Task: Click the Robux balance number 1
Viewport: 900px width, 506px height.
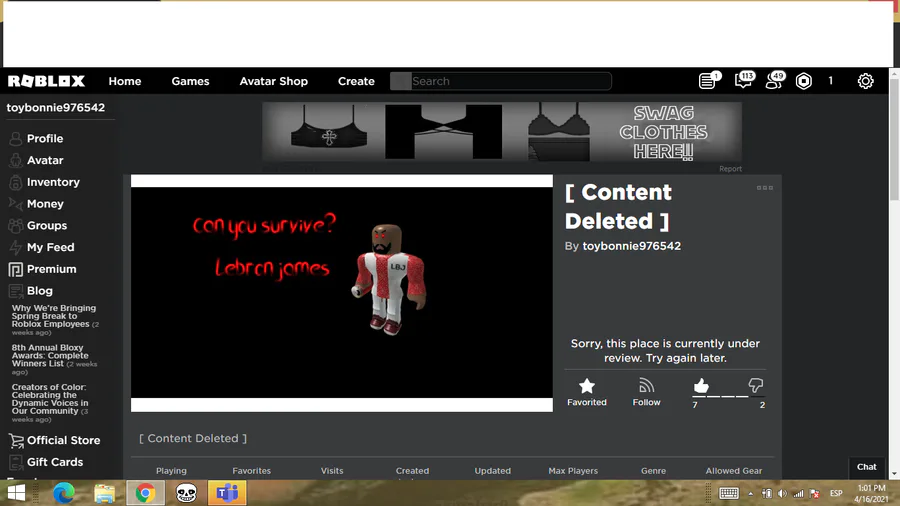Action: tap(830, 81)
